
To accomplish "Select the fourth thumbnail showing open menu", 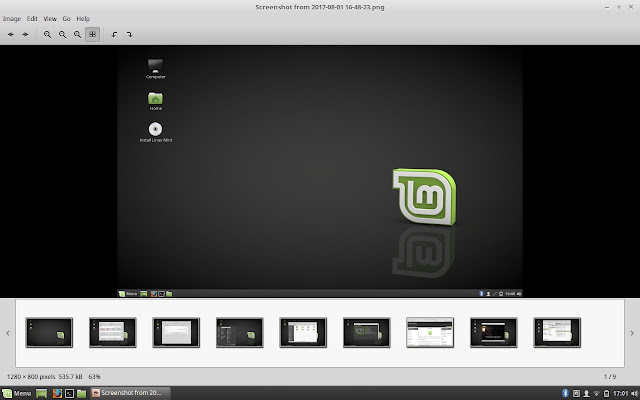I will 240,333.
